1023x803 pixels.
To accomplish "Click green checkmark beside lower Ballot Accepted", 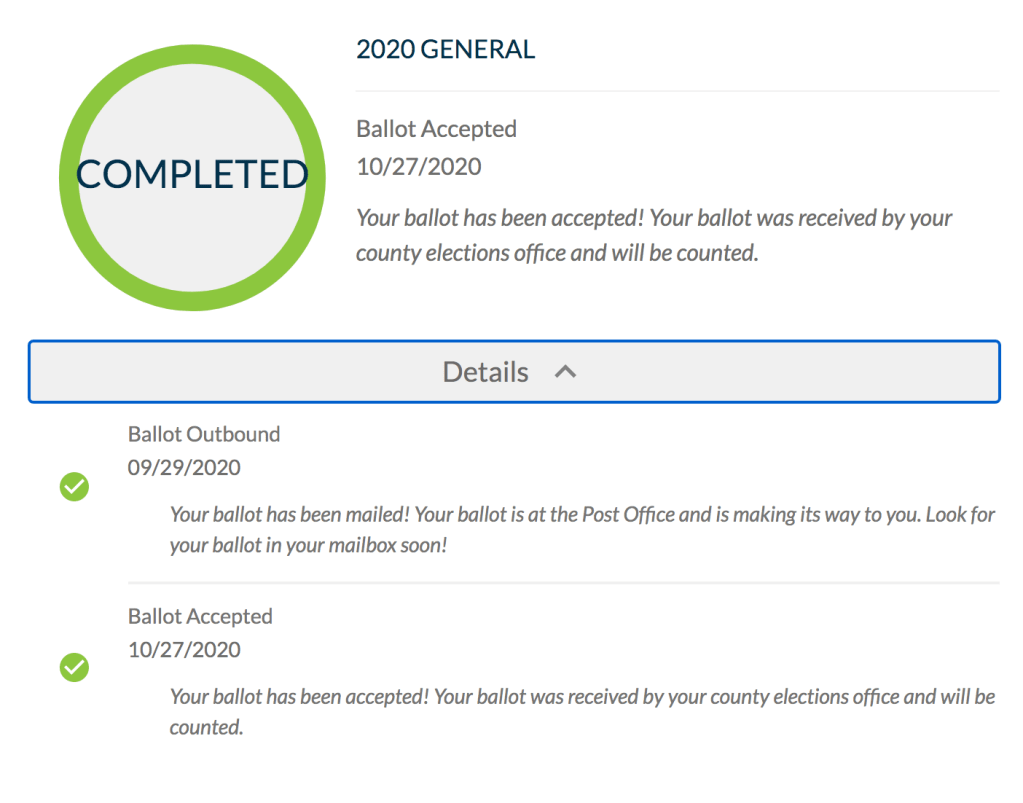I will [x=75, y=667].
